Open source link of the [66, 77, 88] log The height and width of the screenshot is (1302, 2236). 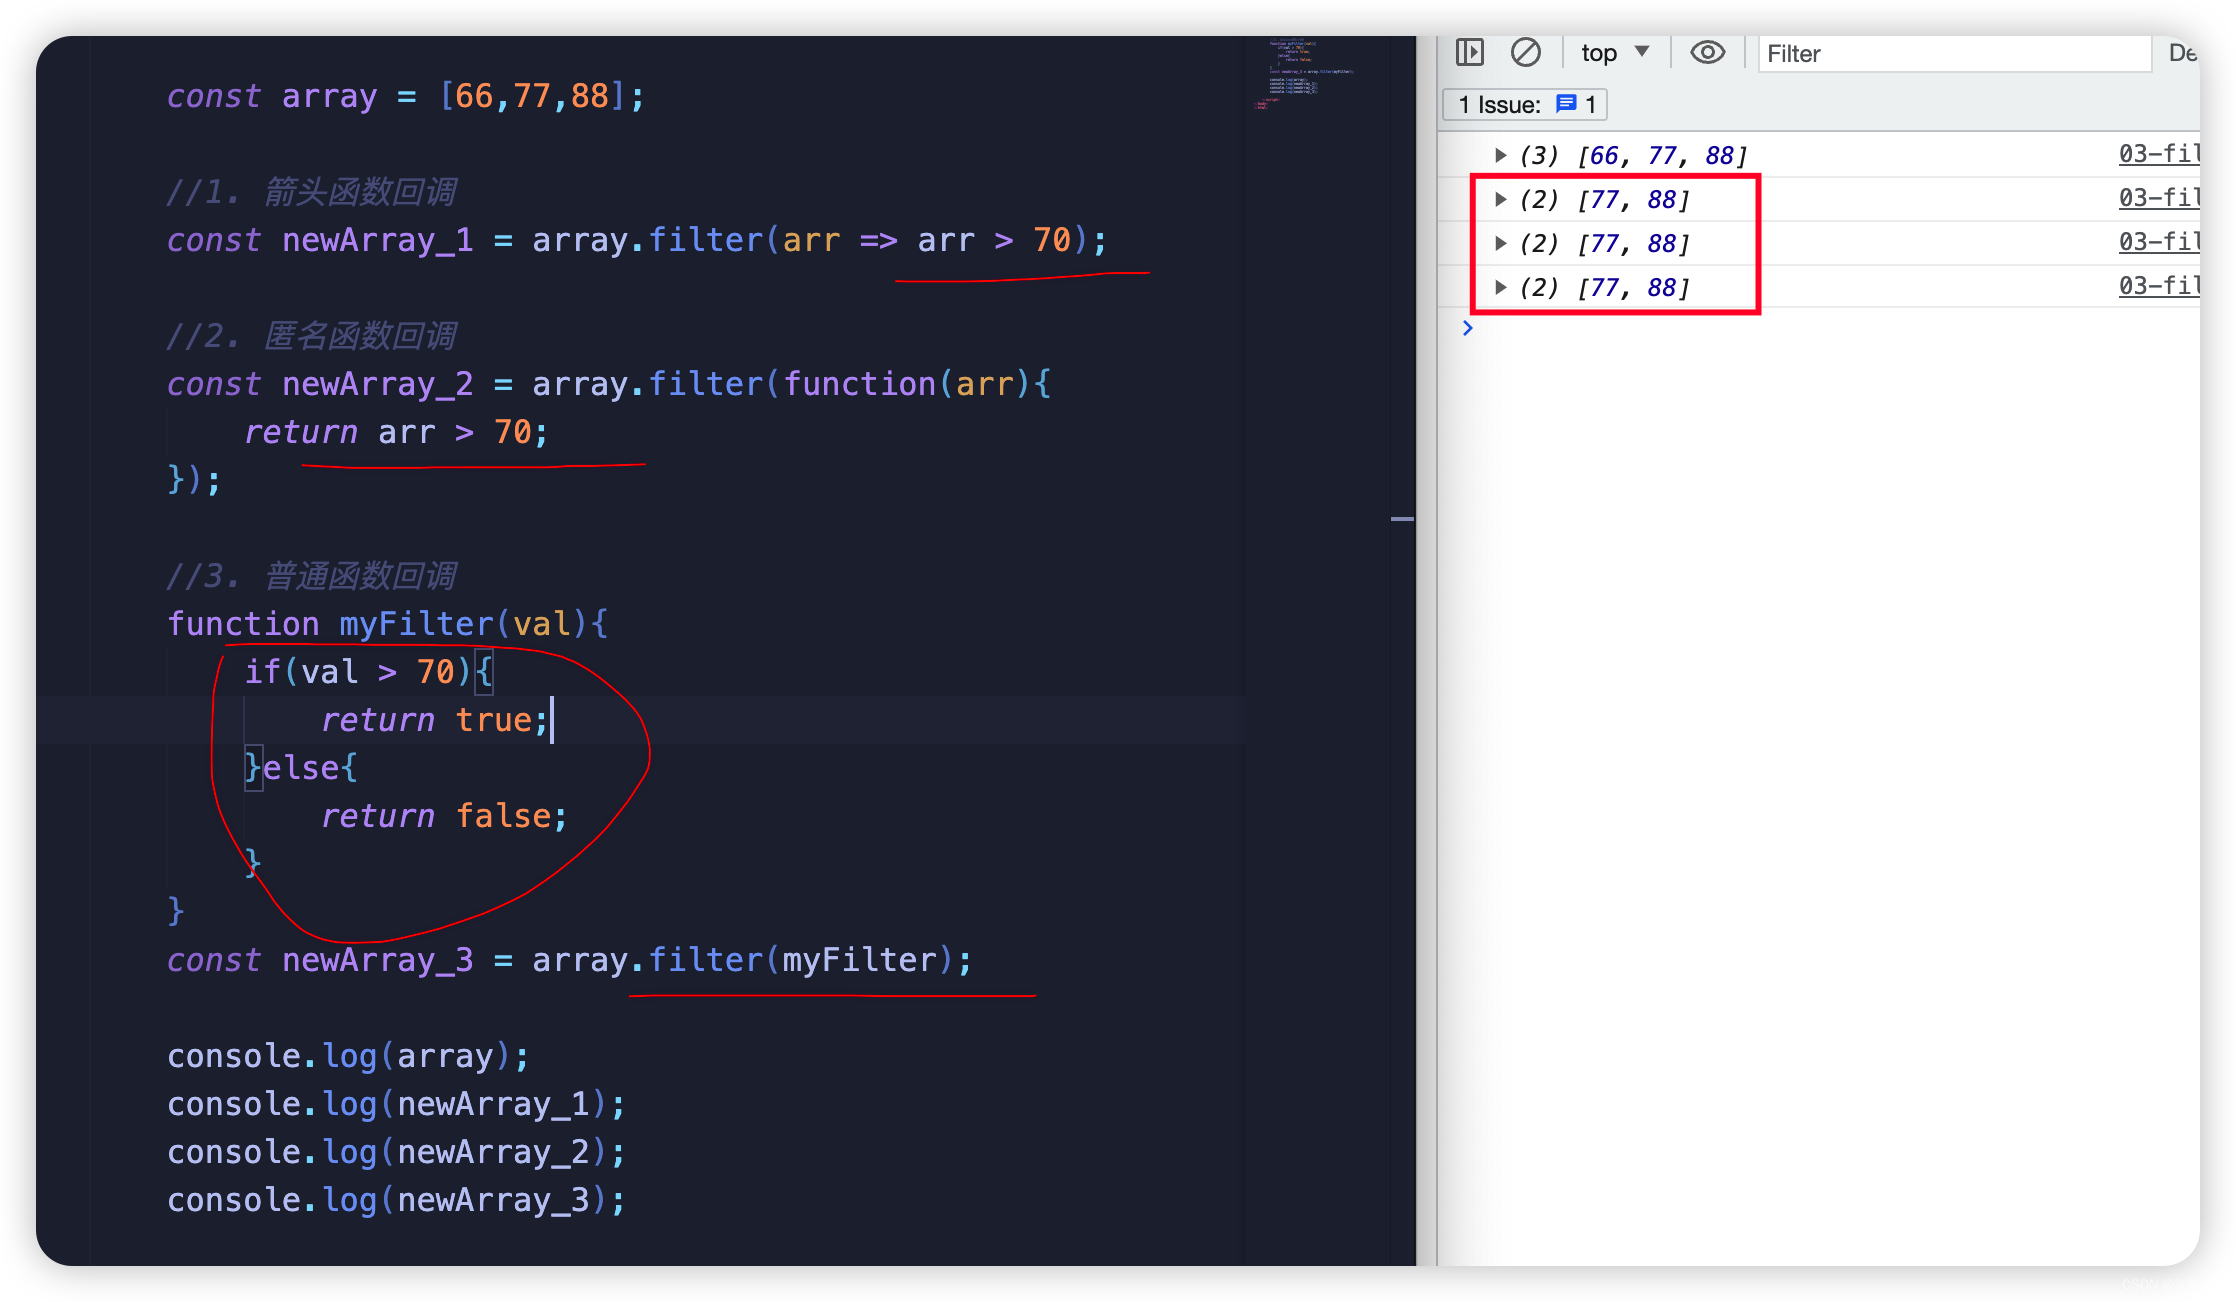click(x=2157, y=154)
